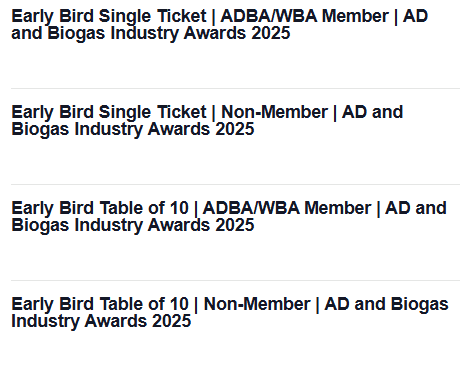Click 'ADBA/WBA Member' text in the Table of 10 title

click(287, 208)
